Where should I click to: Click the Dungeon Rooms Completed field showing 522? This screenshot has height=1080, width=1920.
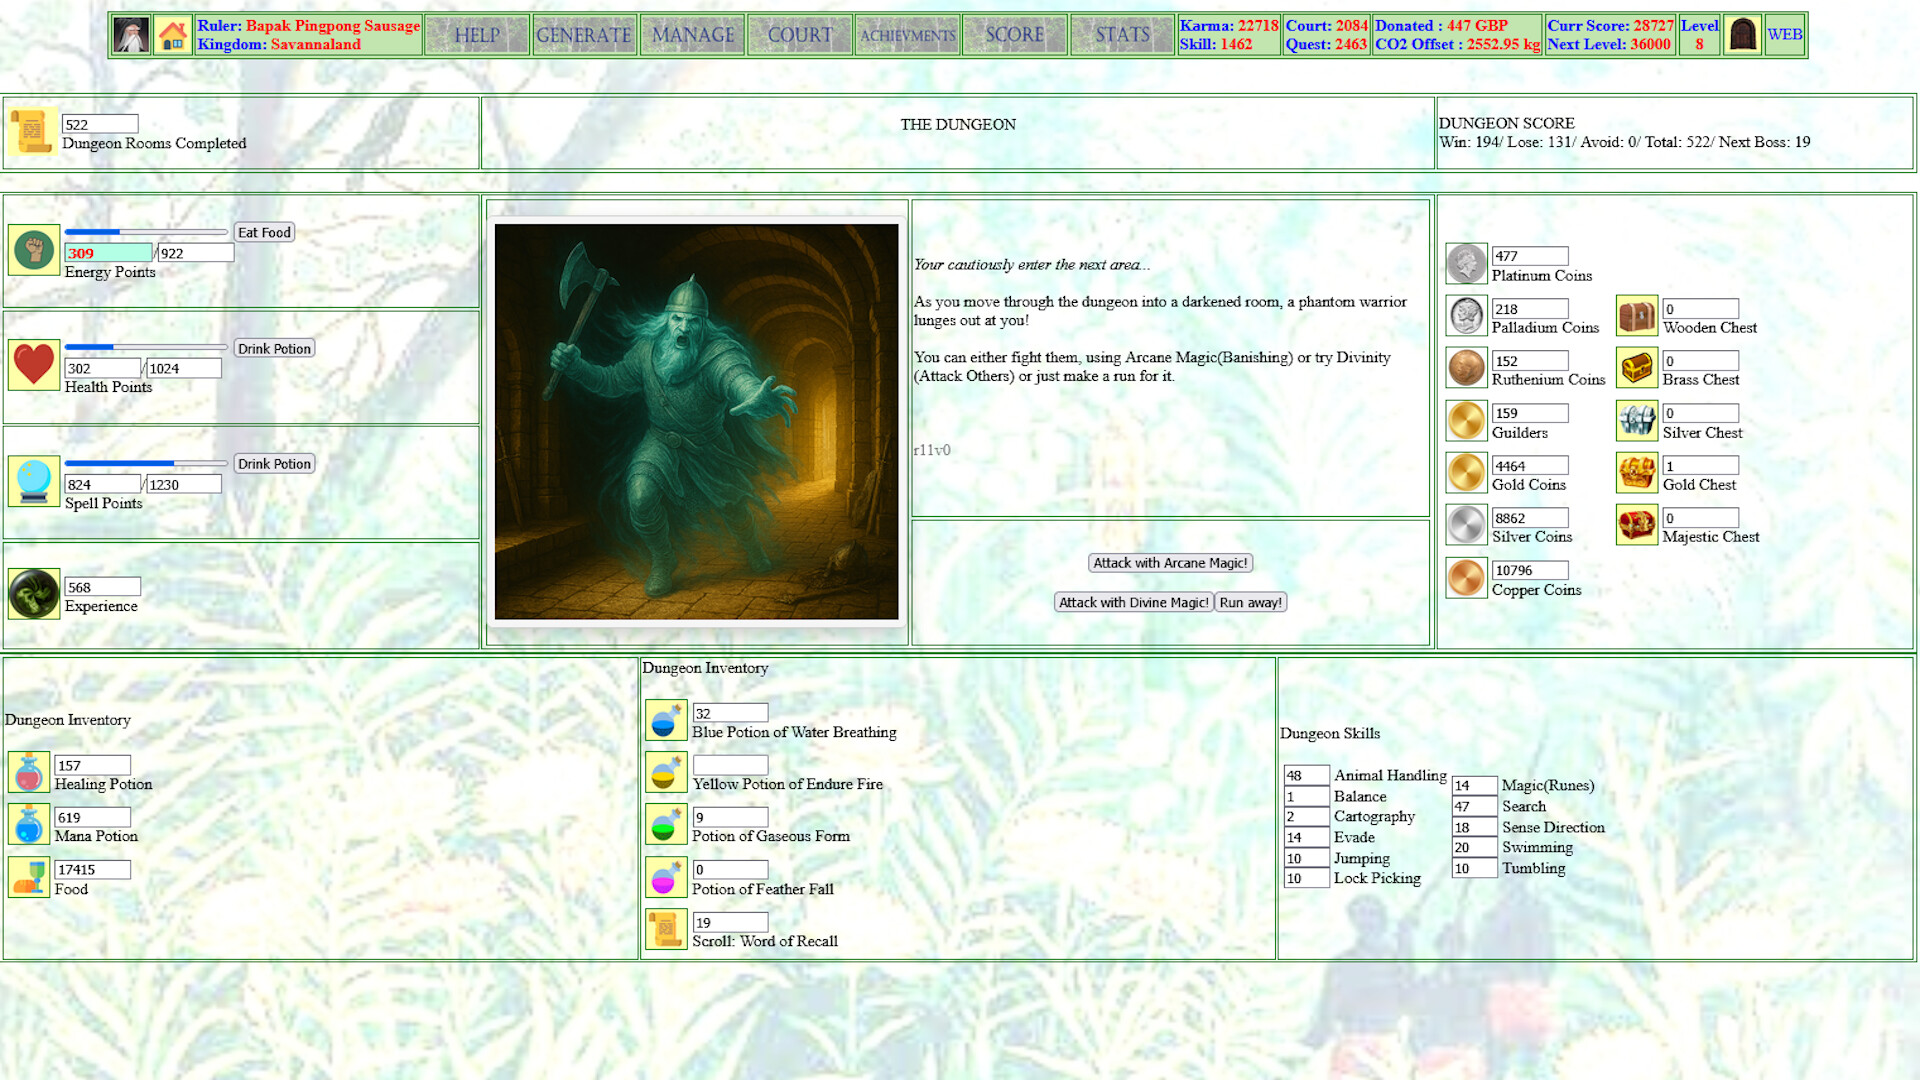100,124
